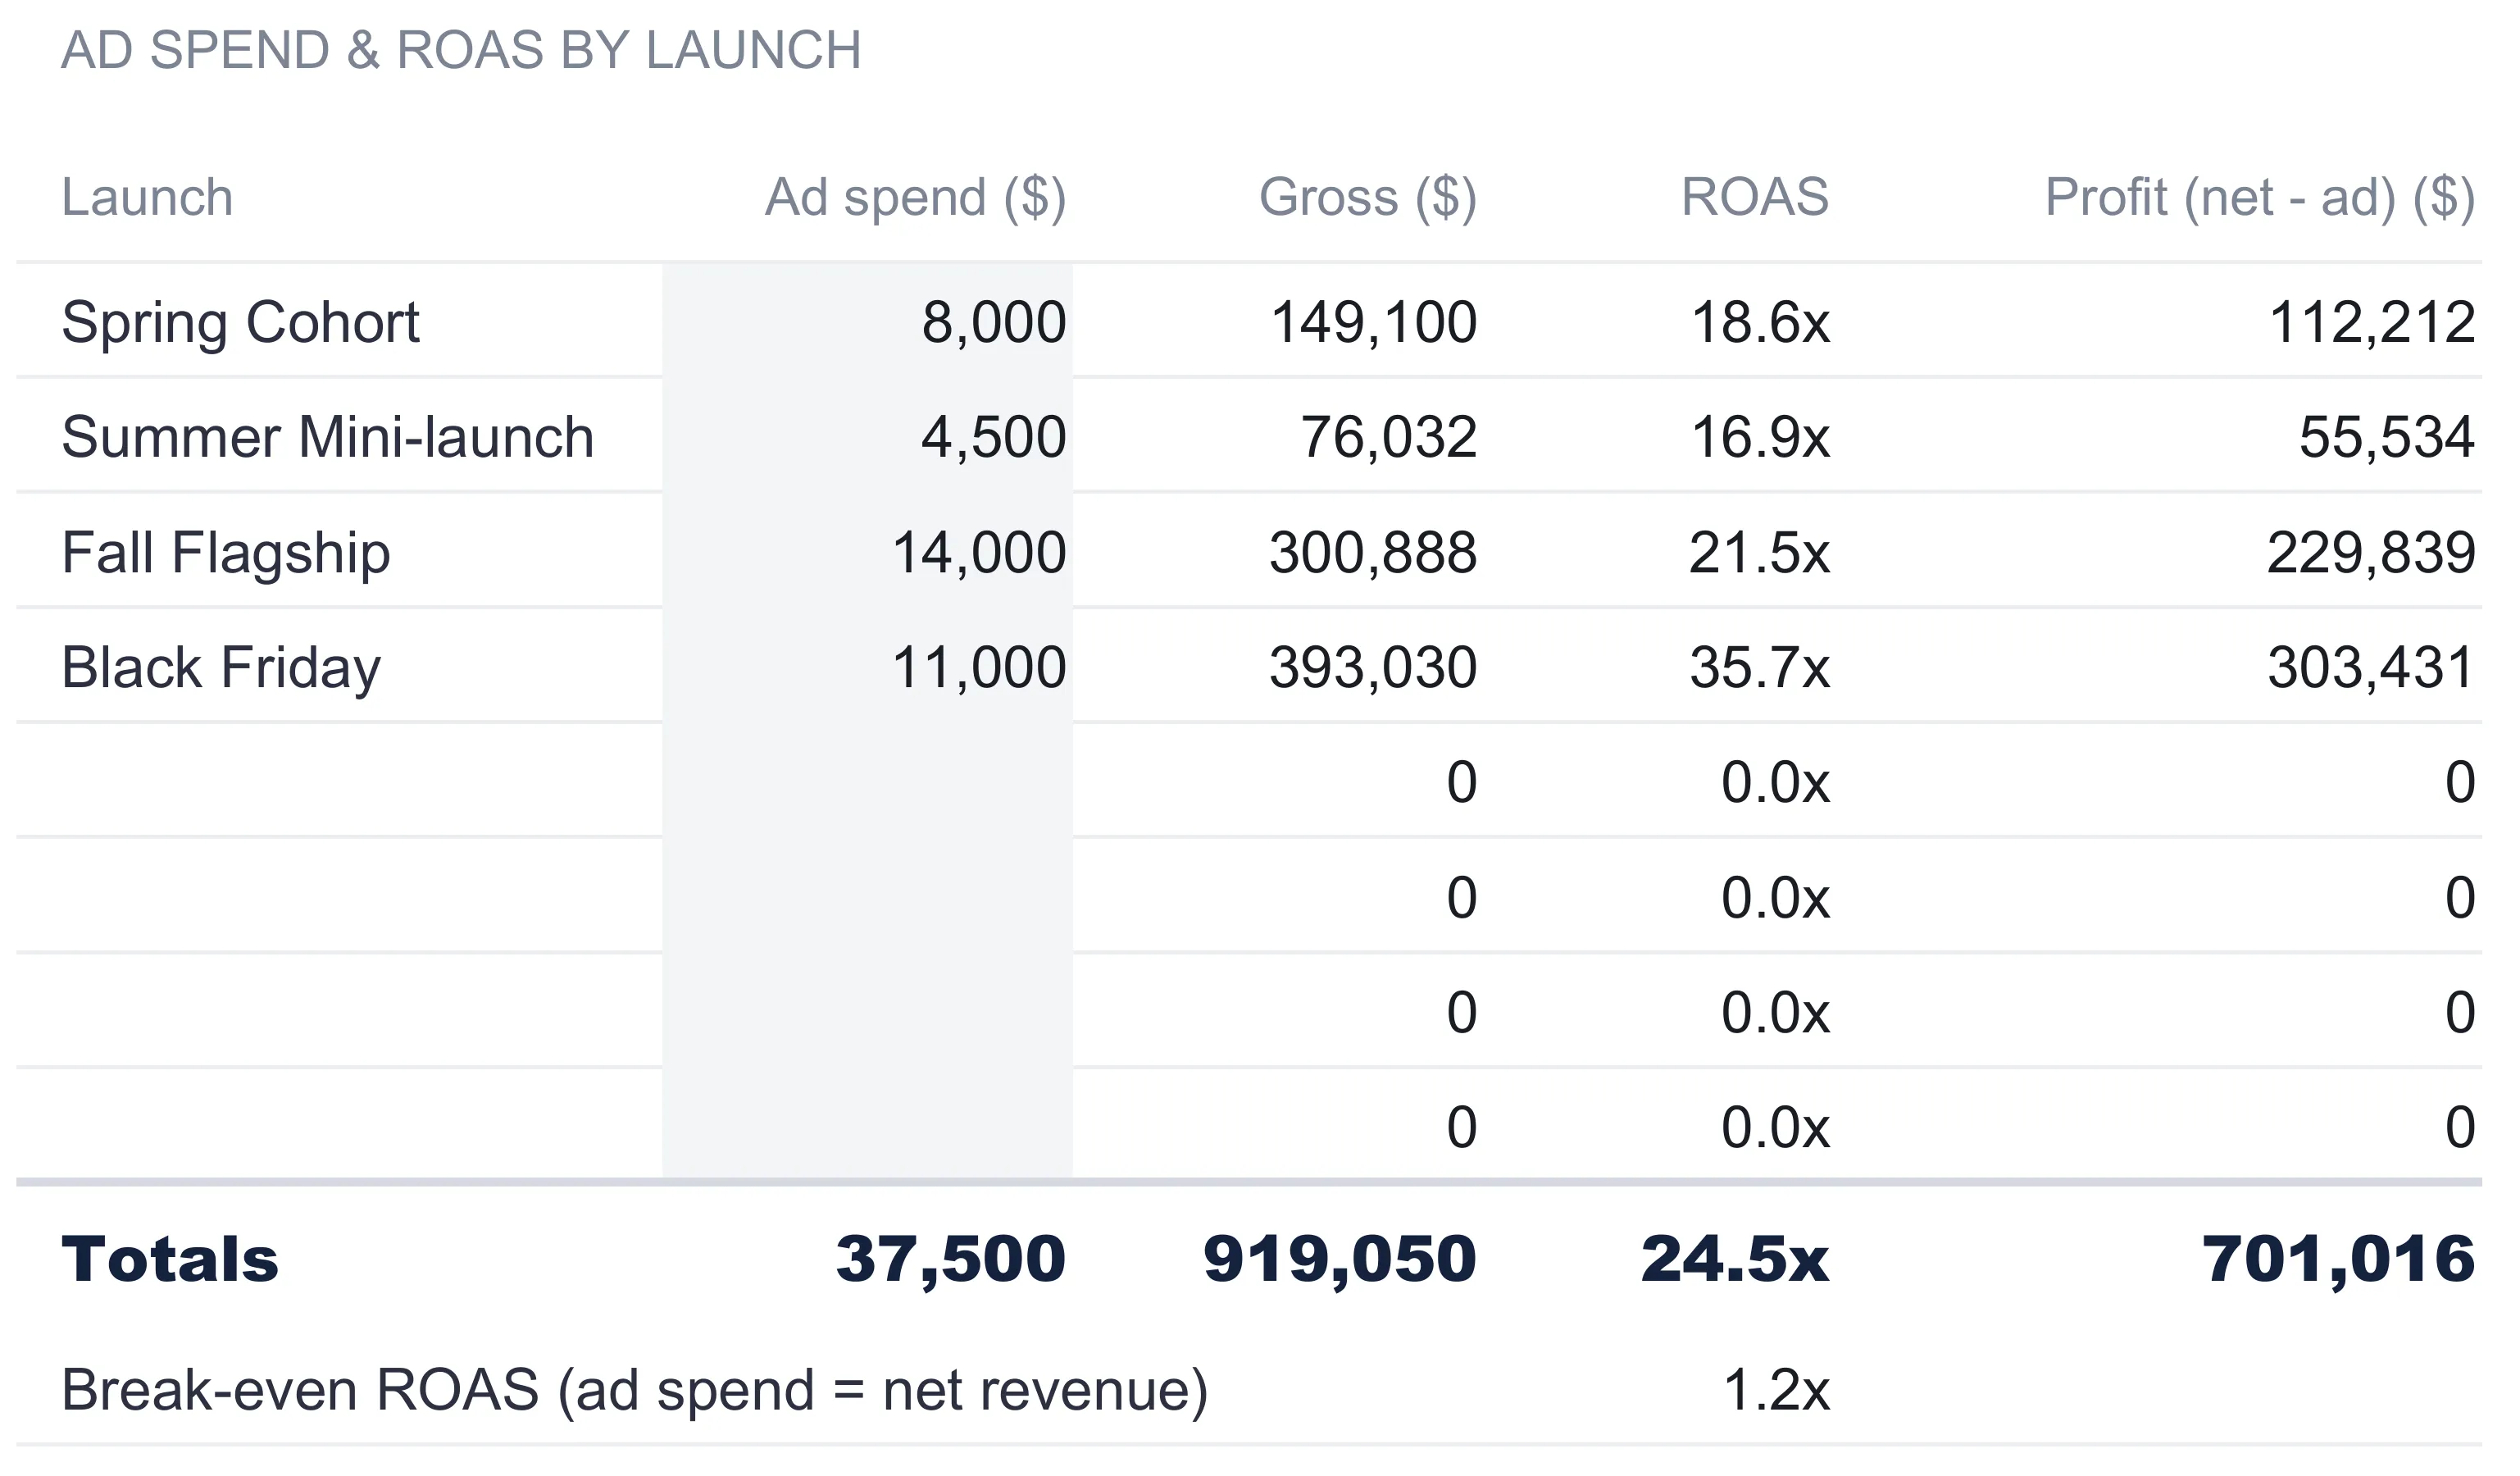Edit Fall Flagship ad spend 14,000
Image resolution: width=2520 pixels, height=1476 pixels.
click(868, 551)
